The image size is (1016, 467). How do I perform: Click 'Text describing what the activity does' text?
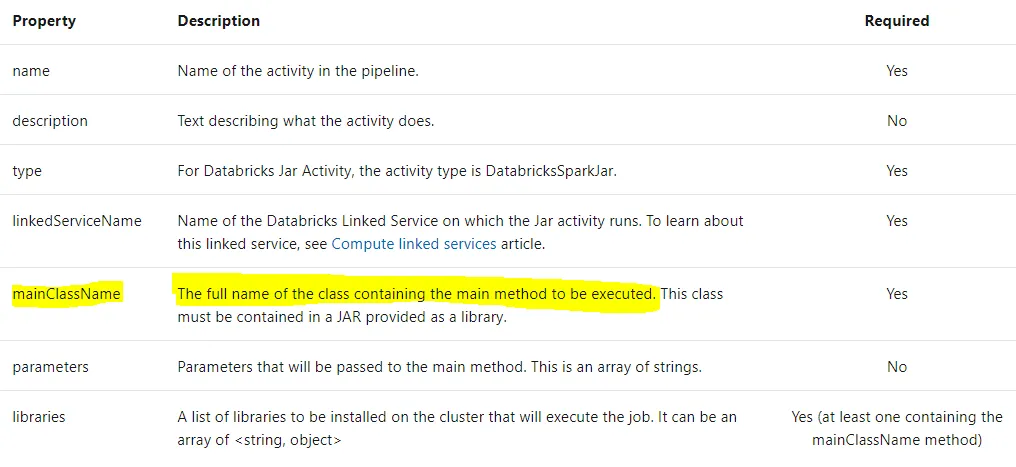coord(305,121)
